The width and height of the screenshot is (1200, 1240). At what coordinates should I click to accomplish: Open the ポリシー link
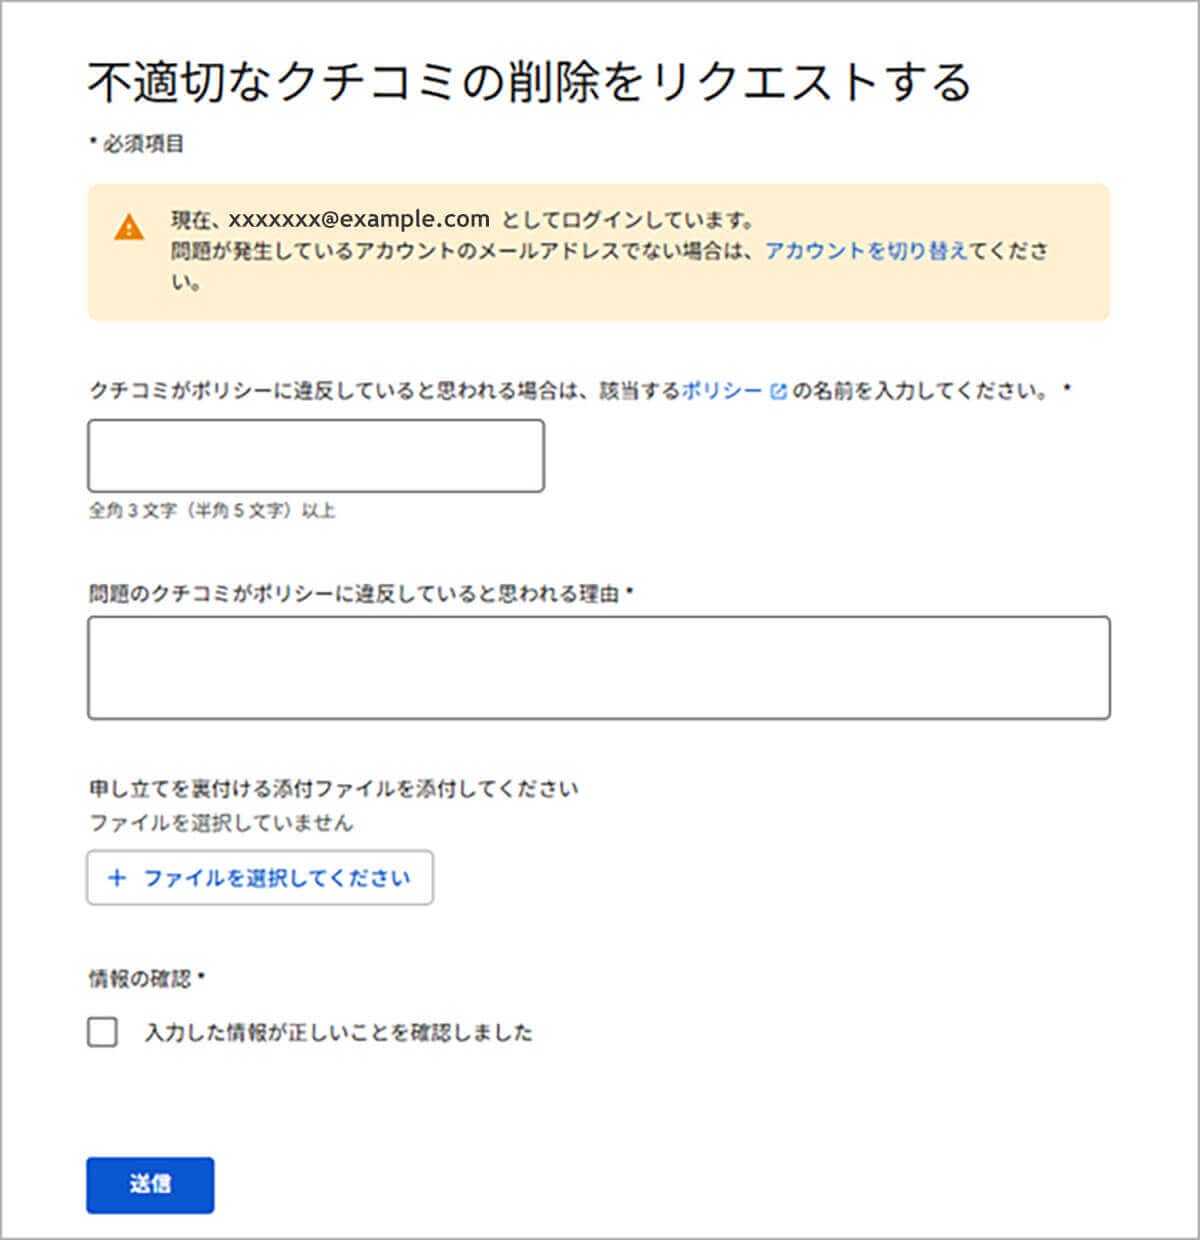pyautogui.click(x=721, y=391)
